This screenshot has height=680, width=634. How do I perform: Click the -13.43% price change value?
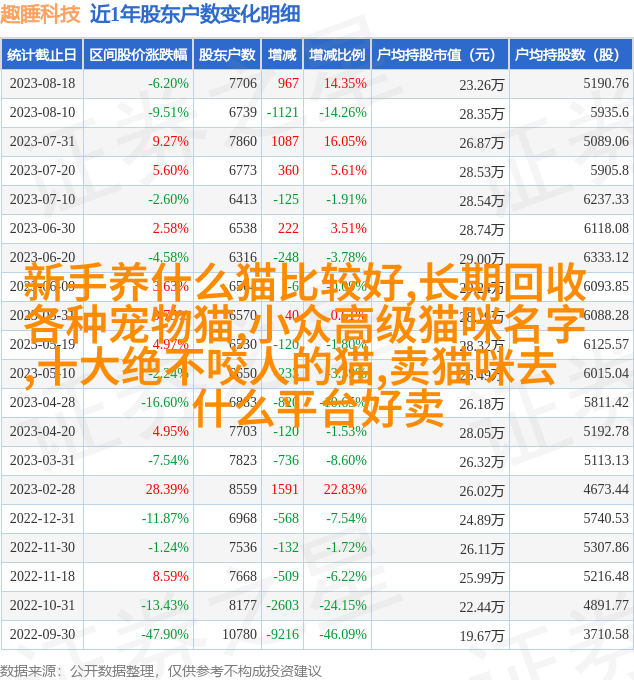pyautogui.click(x=165, y=605)
